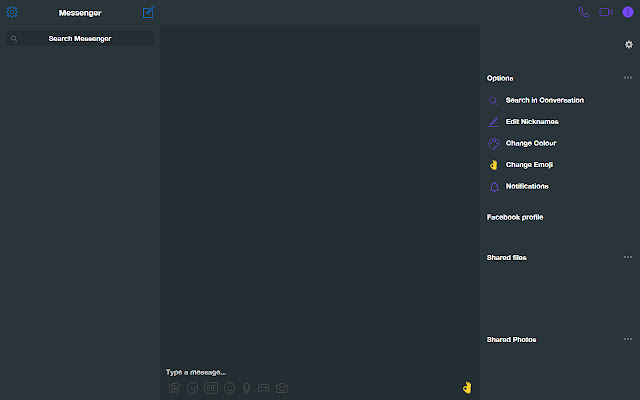This screenshot has height=400, width=640.
Task: Start a video chat with camera icon
Action: 606,12
